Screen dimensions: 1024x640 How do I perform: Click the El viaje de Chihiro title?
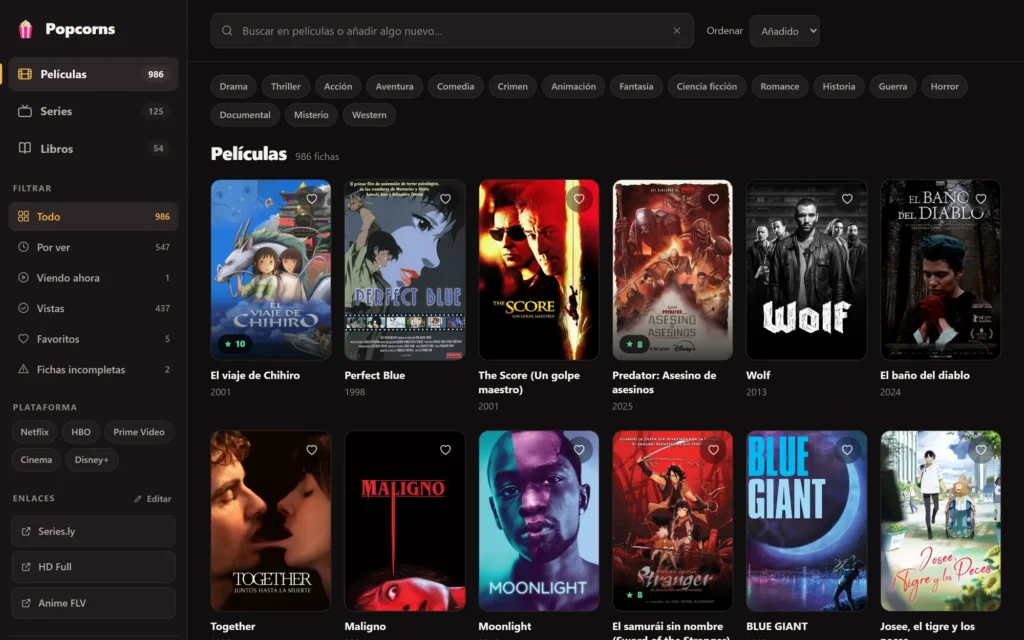pos(255,376)
